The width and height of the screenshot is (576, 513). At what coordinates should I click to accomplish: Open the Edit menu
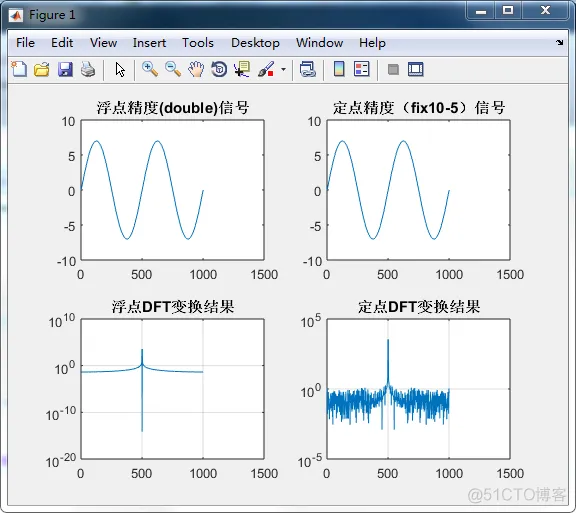[x=62, y=43]
